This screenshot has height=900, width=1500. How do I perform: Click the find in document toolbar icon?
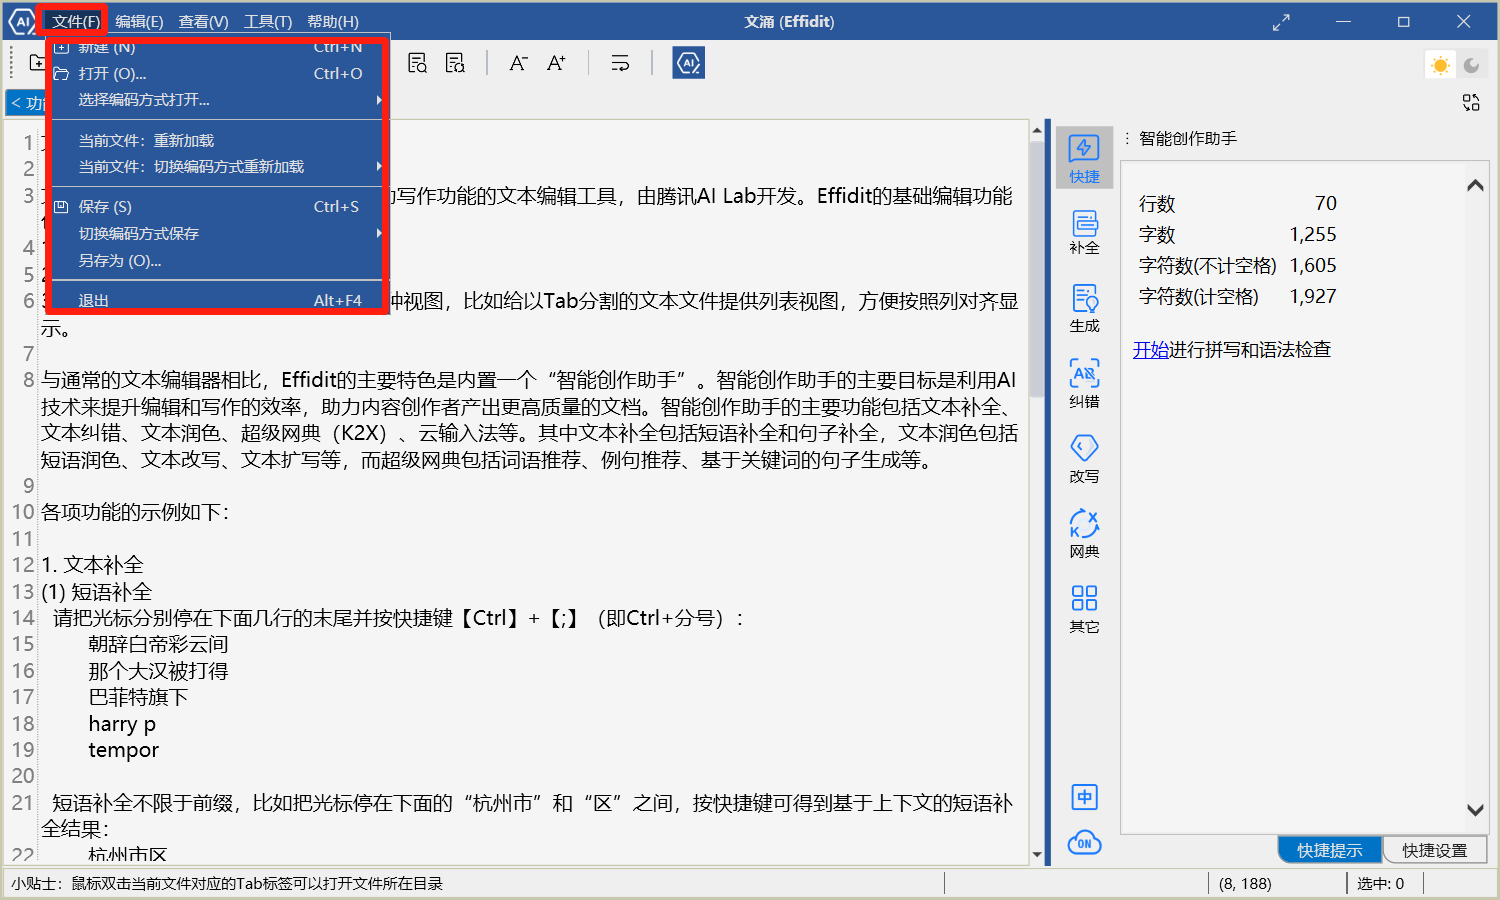point(417,63)
